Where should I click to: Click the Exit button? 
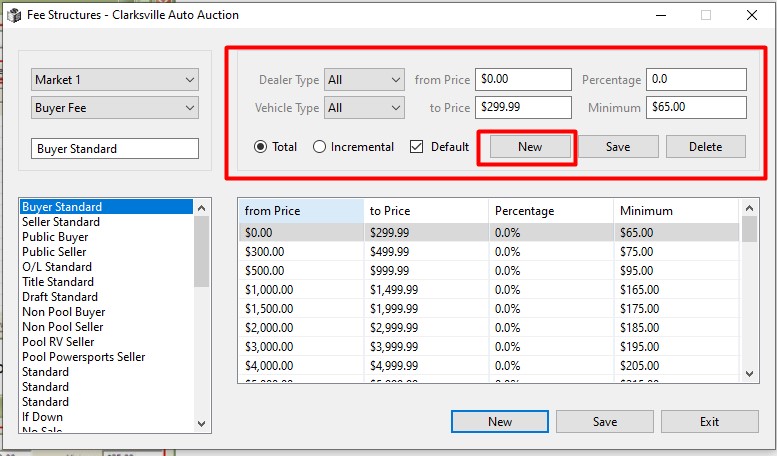click(x=709, y=422)
